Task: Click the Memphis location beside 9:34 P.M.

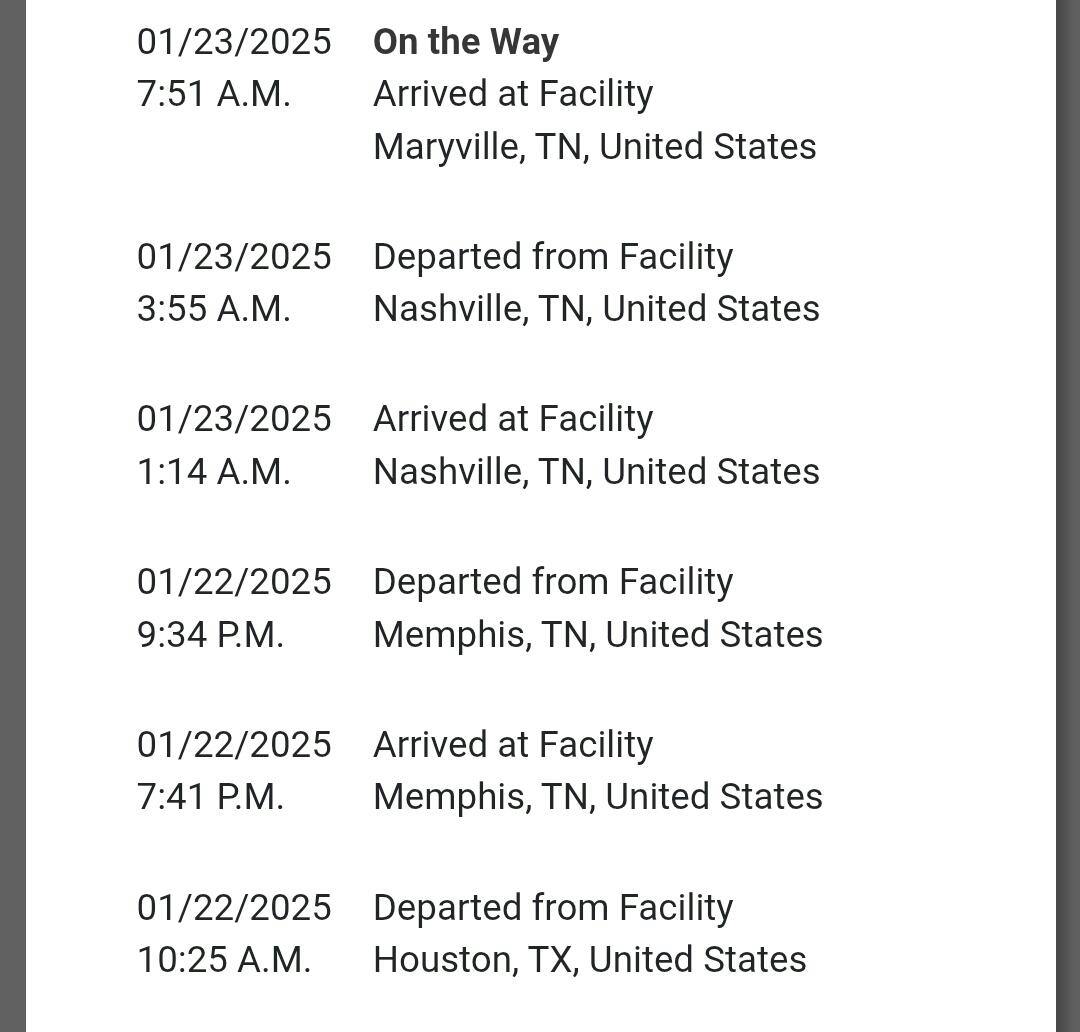Action: (597, 635)
